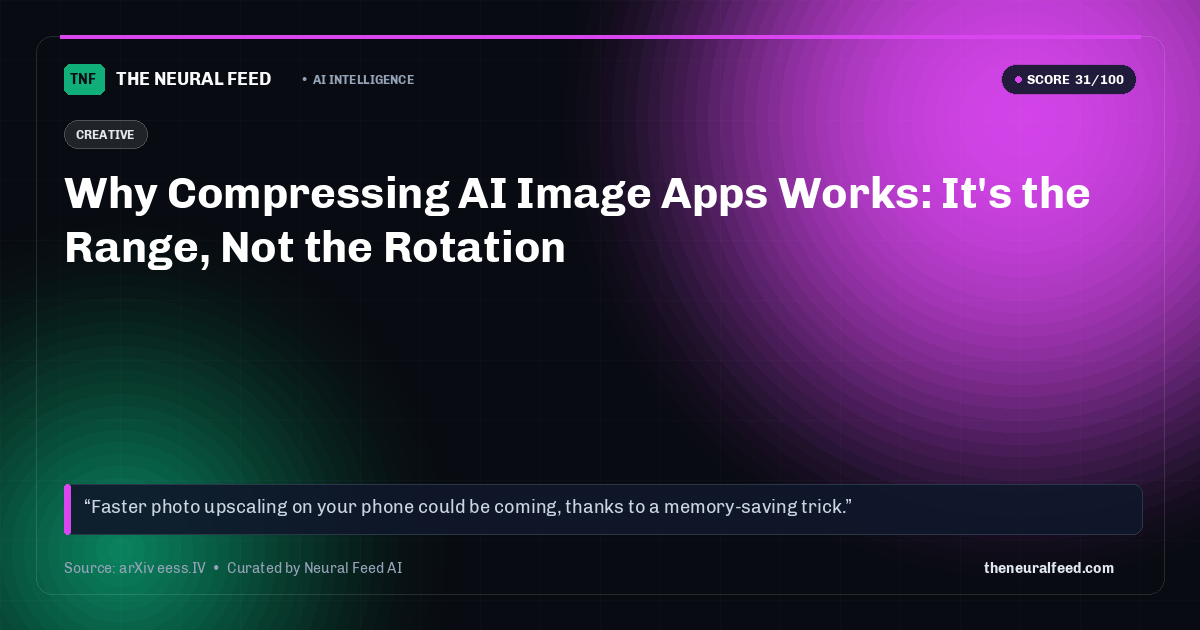1200x630 pixels.
Task: Select the AI INTELLIGENCE label
Action: point(363,80)
